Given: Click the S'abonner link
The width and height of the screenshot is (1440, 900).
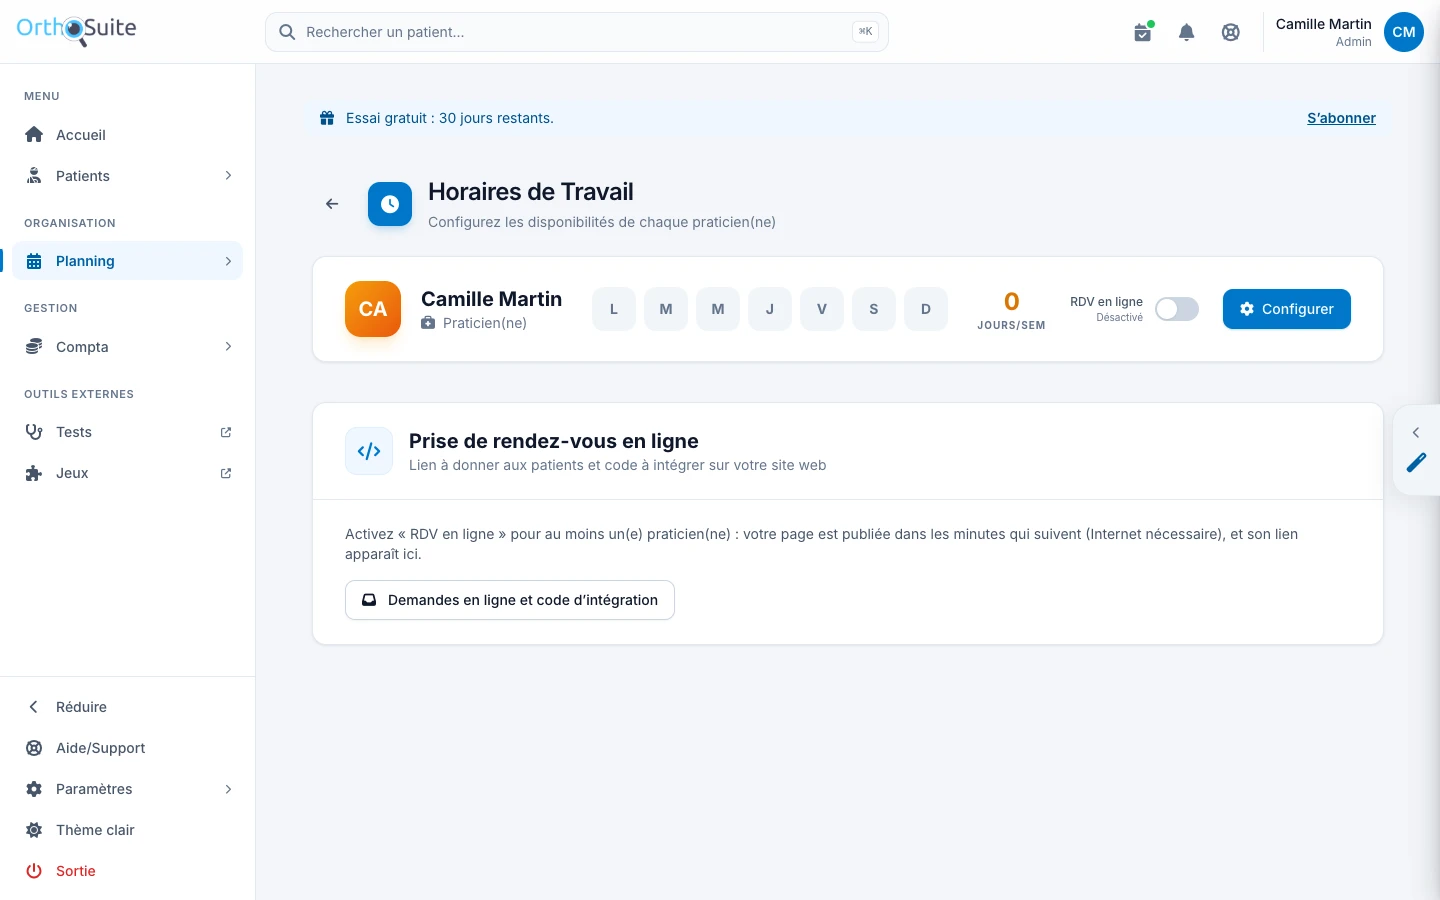Looking at the screenshot, I should tap(1341, 118).
